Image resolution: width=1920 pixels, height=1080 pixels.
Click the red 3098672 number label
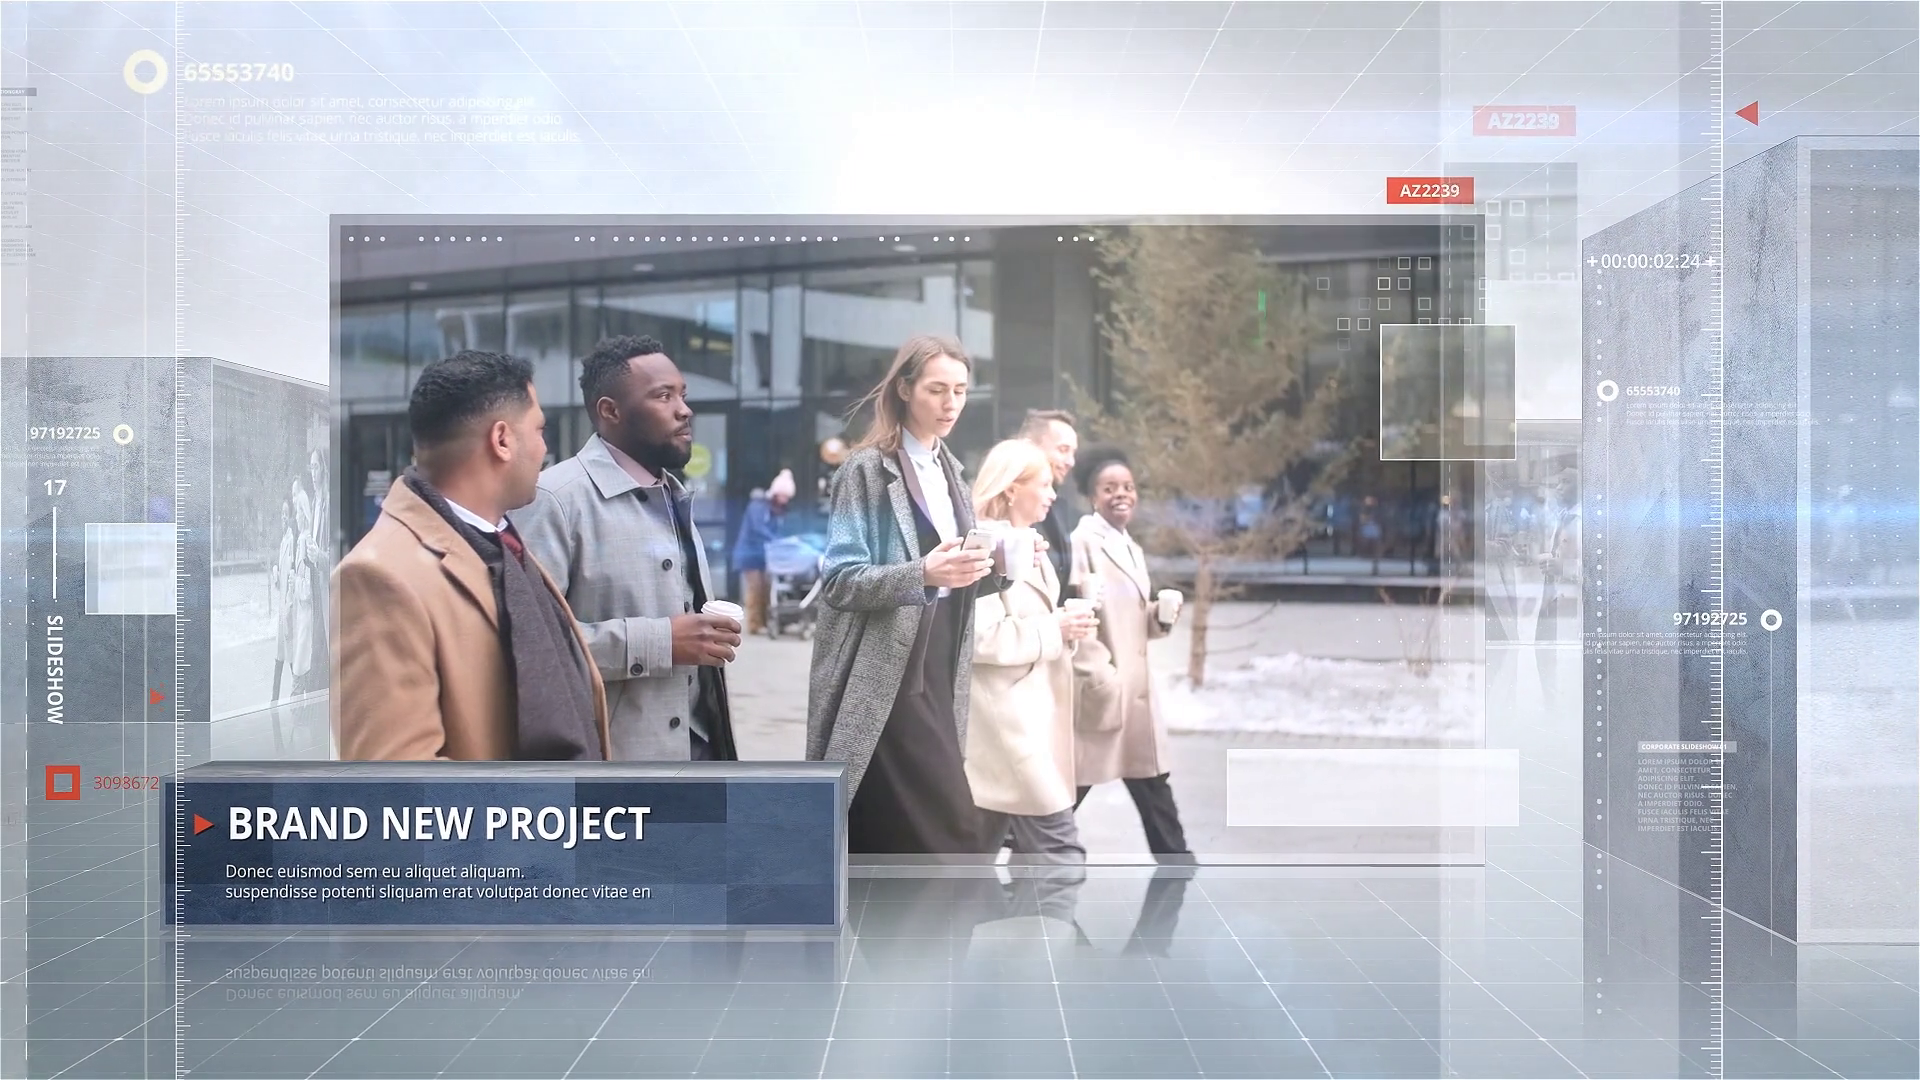click(126, 783)
